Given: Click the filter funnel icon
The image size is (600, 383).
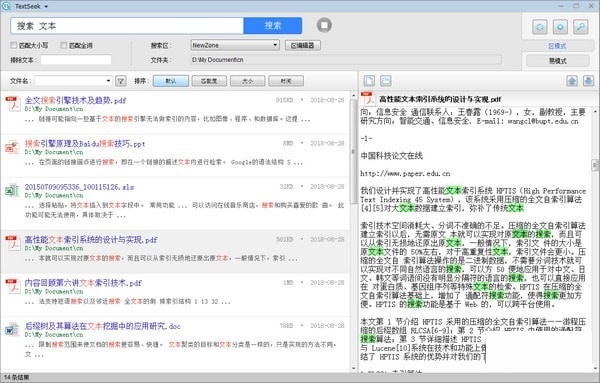Looking at the screenshot, I should coord(121,81).
